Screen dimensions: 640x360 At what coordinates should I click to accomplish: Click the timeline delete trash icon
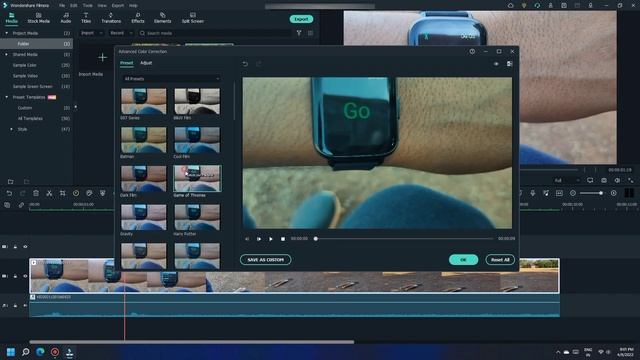[36, 193]
